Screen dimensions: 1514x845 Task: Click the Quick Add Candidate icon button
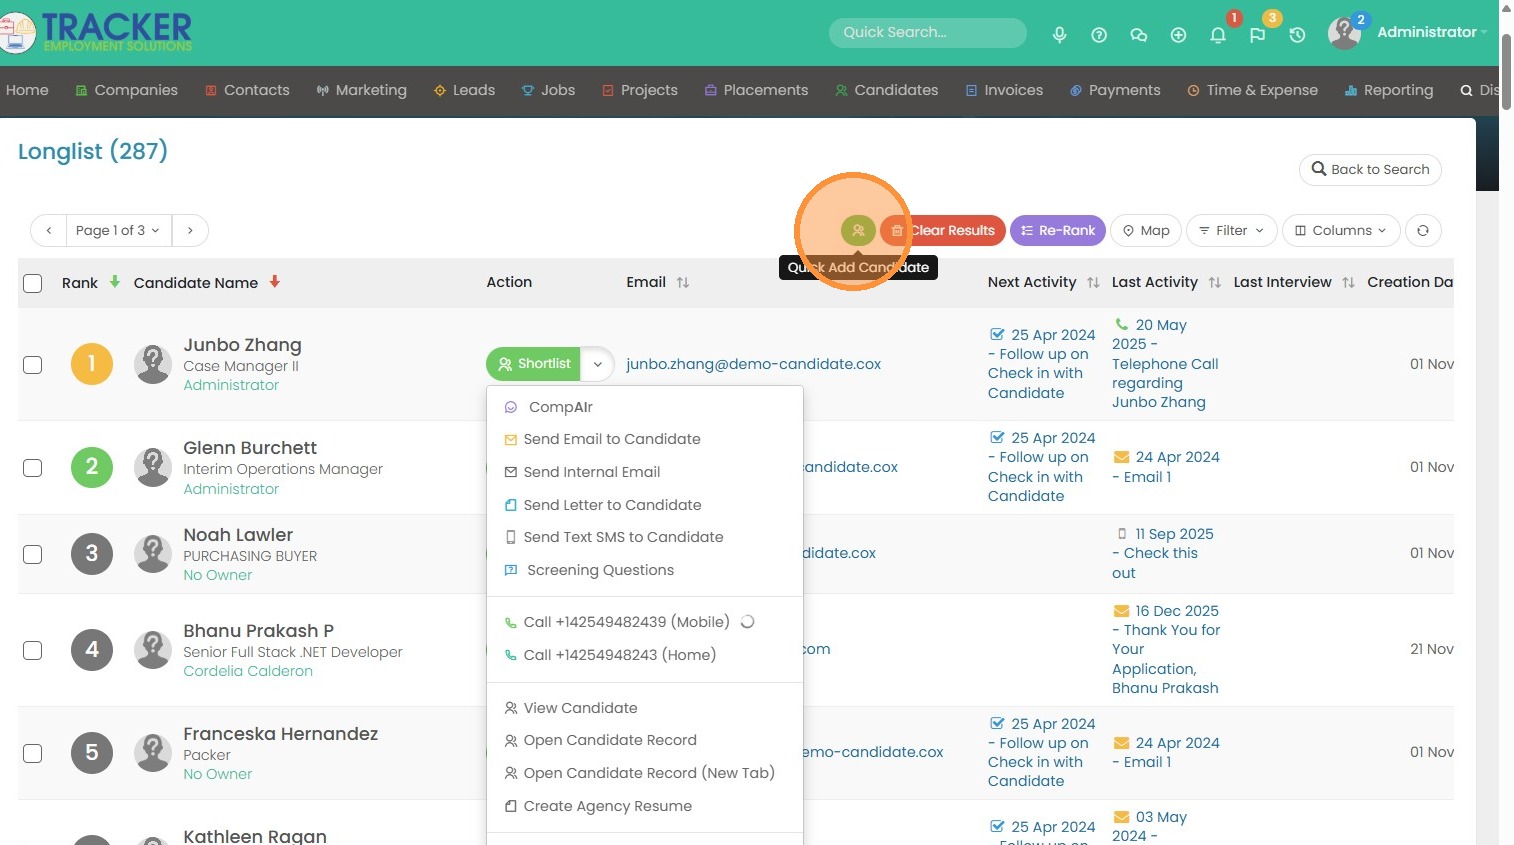(858, 230)
